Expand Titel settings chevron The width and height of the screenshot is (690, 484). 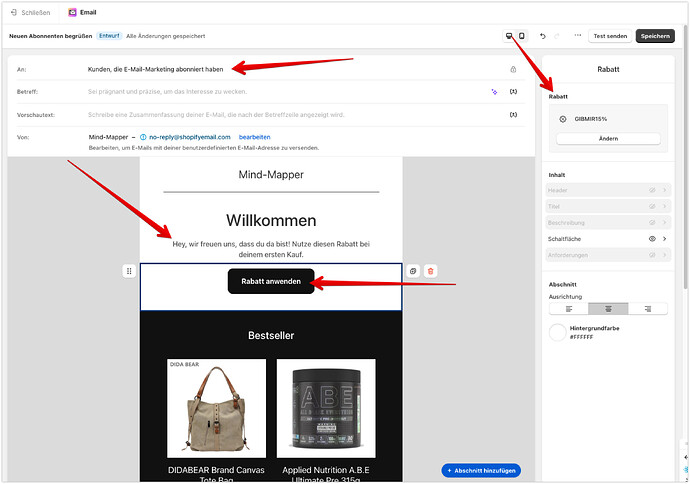[664, 206]
